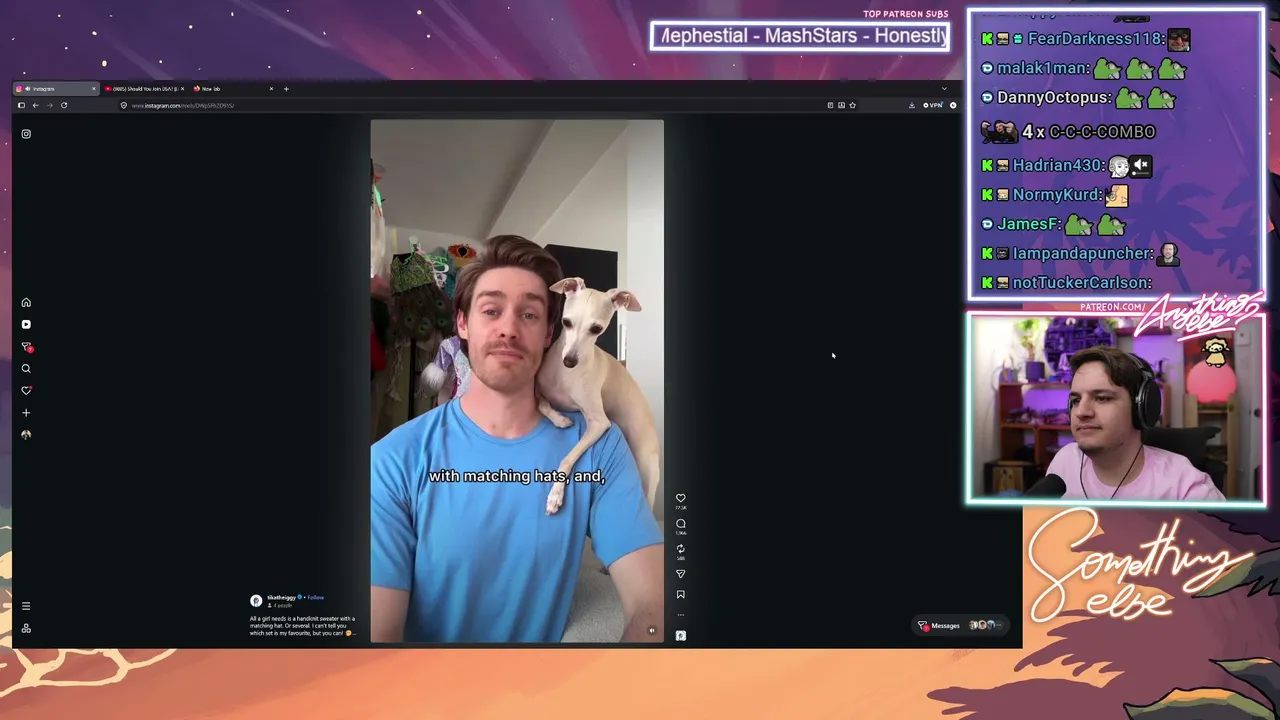Switch to the New Tab tab

233,89
